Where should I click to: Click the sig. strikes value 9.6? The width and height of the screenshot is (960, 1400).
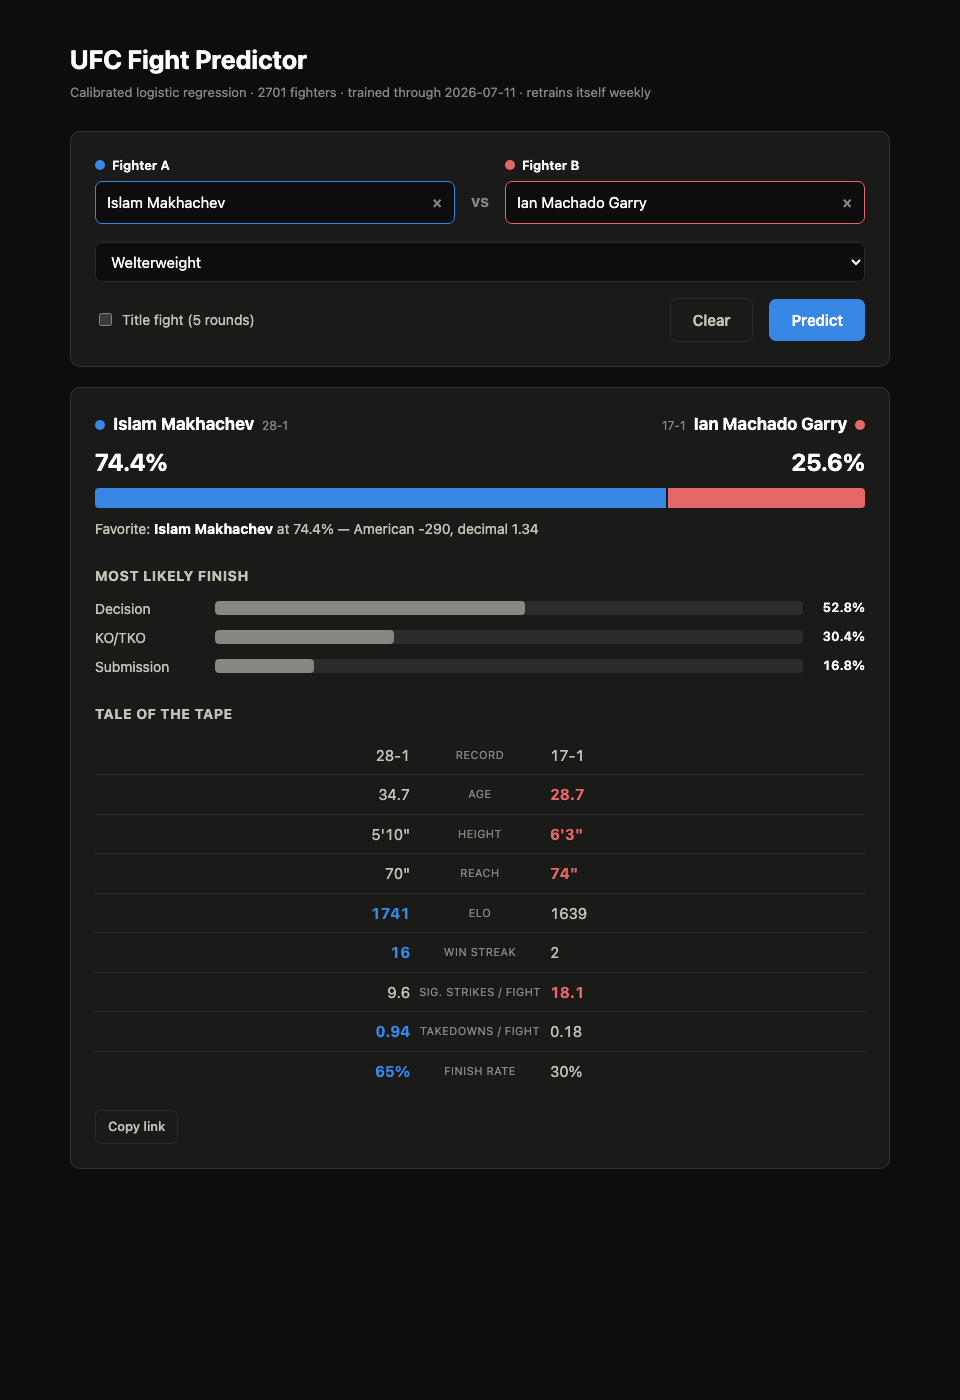pyautogui.click(x=398, y=993)
